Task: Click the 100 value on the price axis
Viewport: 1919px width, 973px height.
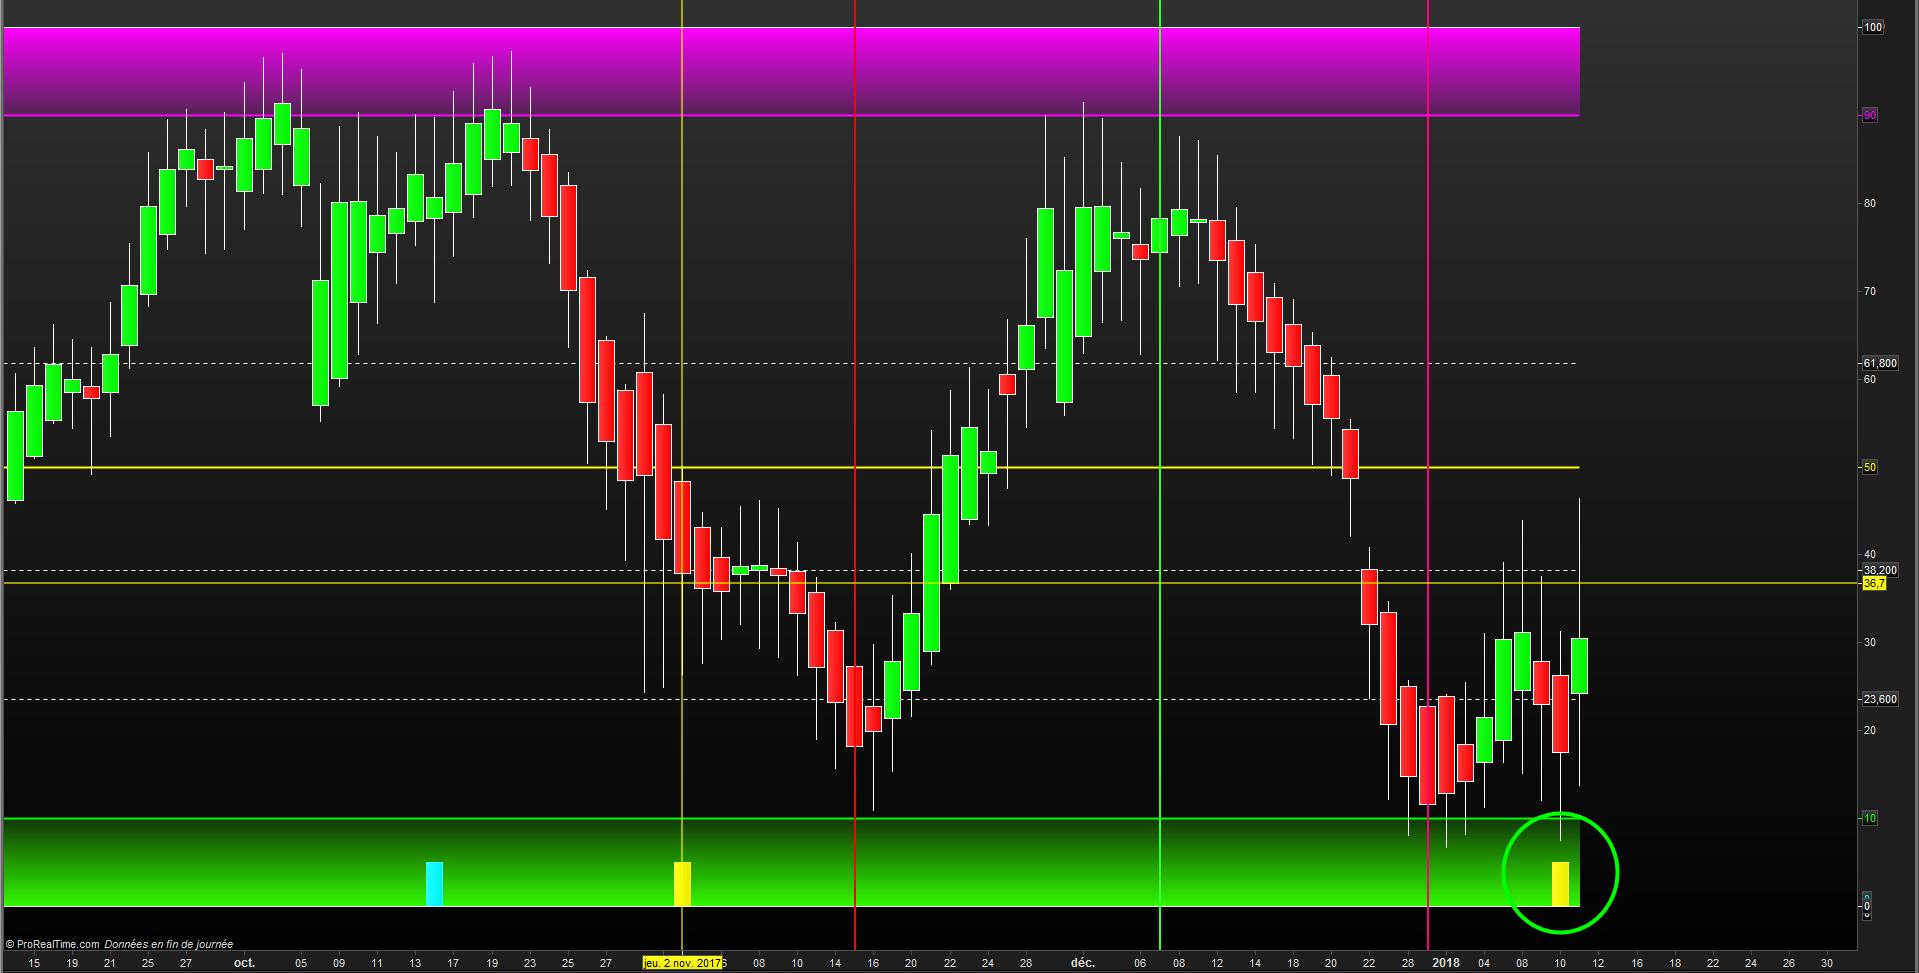Action: pos(1872,27)
